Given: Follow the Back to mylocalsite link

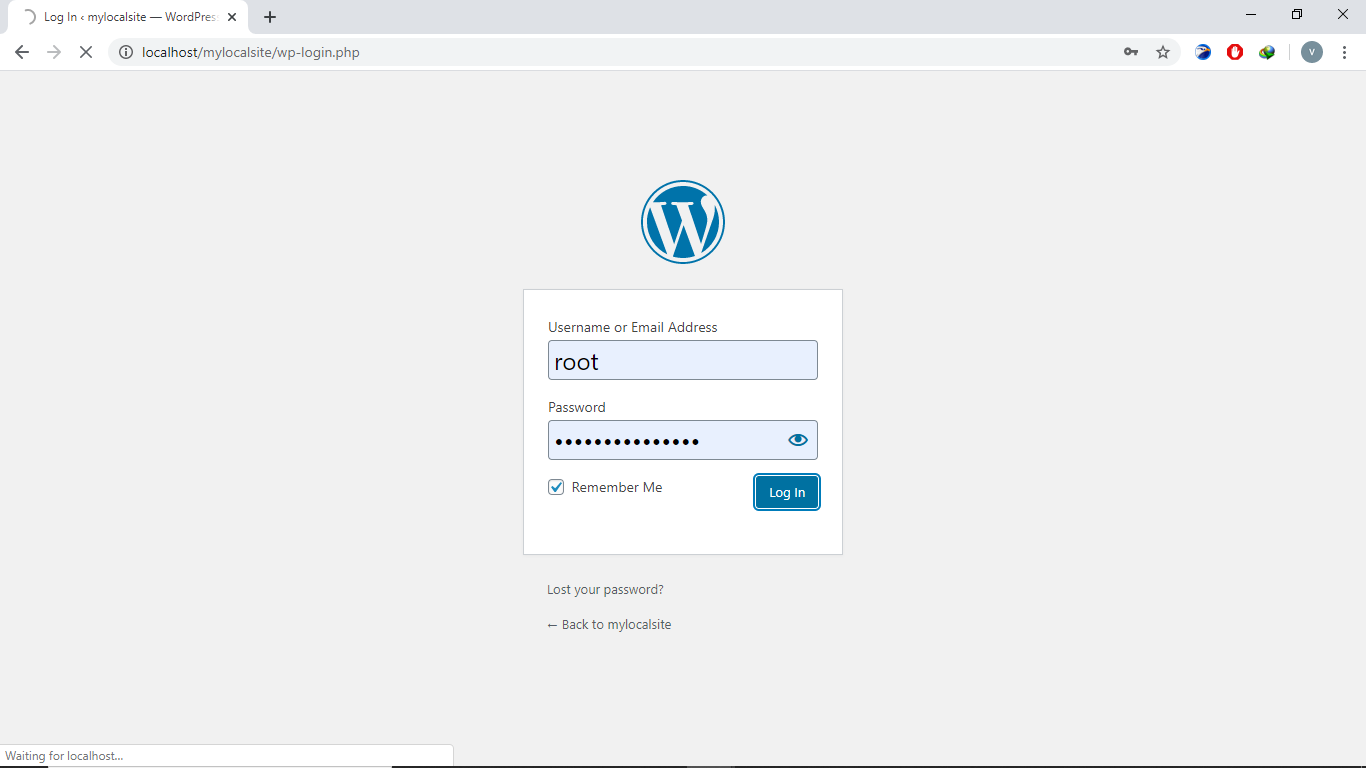Looking at the screenshot, I should (x=609, y=625).
